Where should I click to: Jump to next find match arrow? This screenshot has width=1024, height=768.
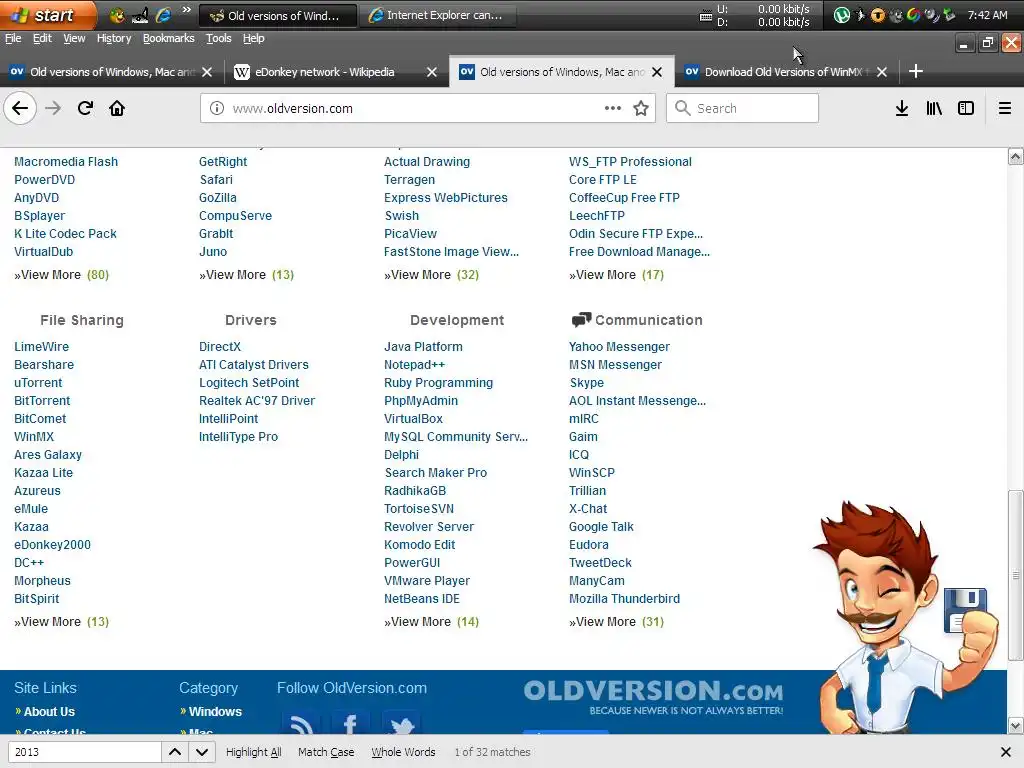coord(202,752)
